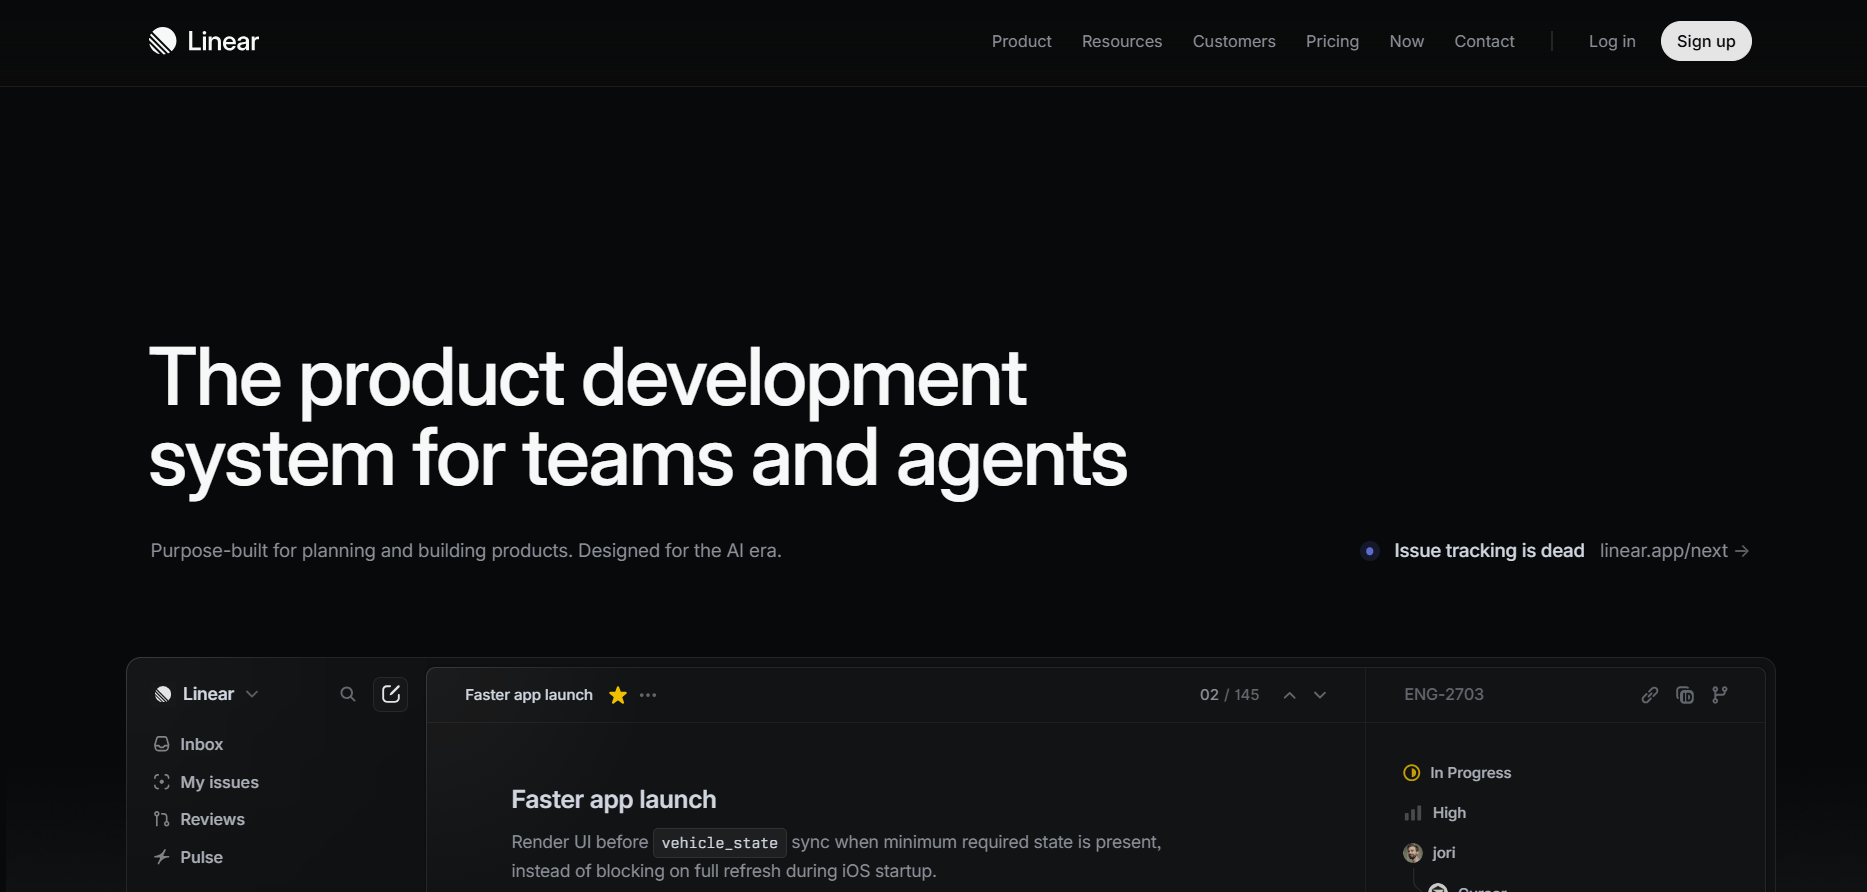Open the Product menu
The width and height of the screenshot is (1867, 892).
1021,41
